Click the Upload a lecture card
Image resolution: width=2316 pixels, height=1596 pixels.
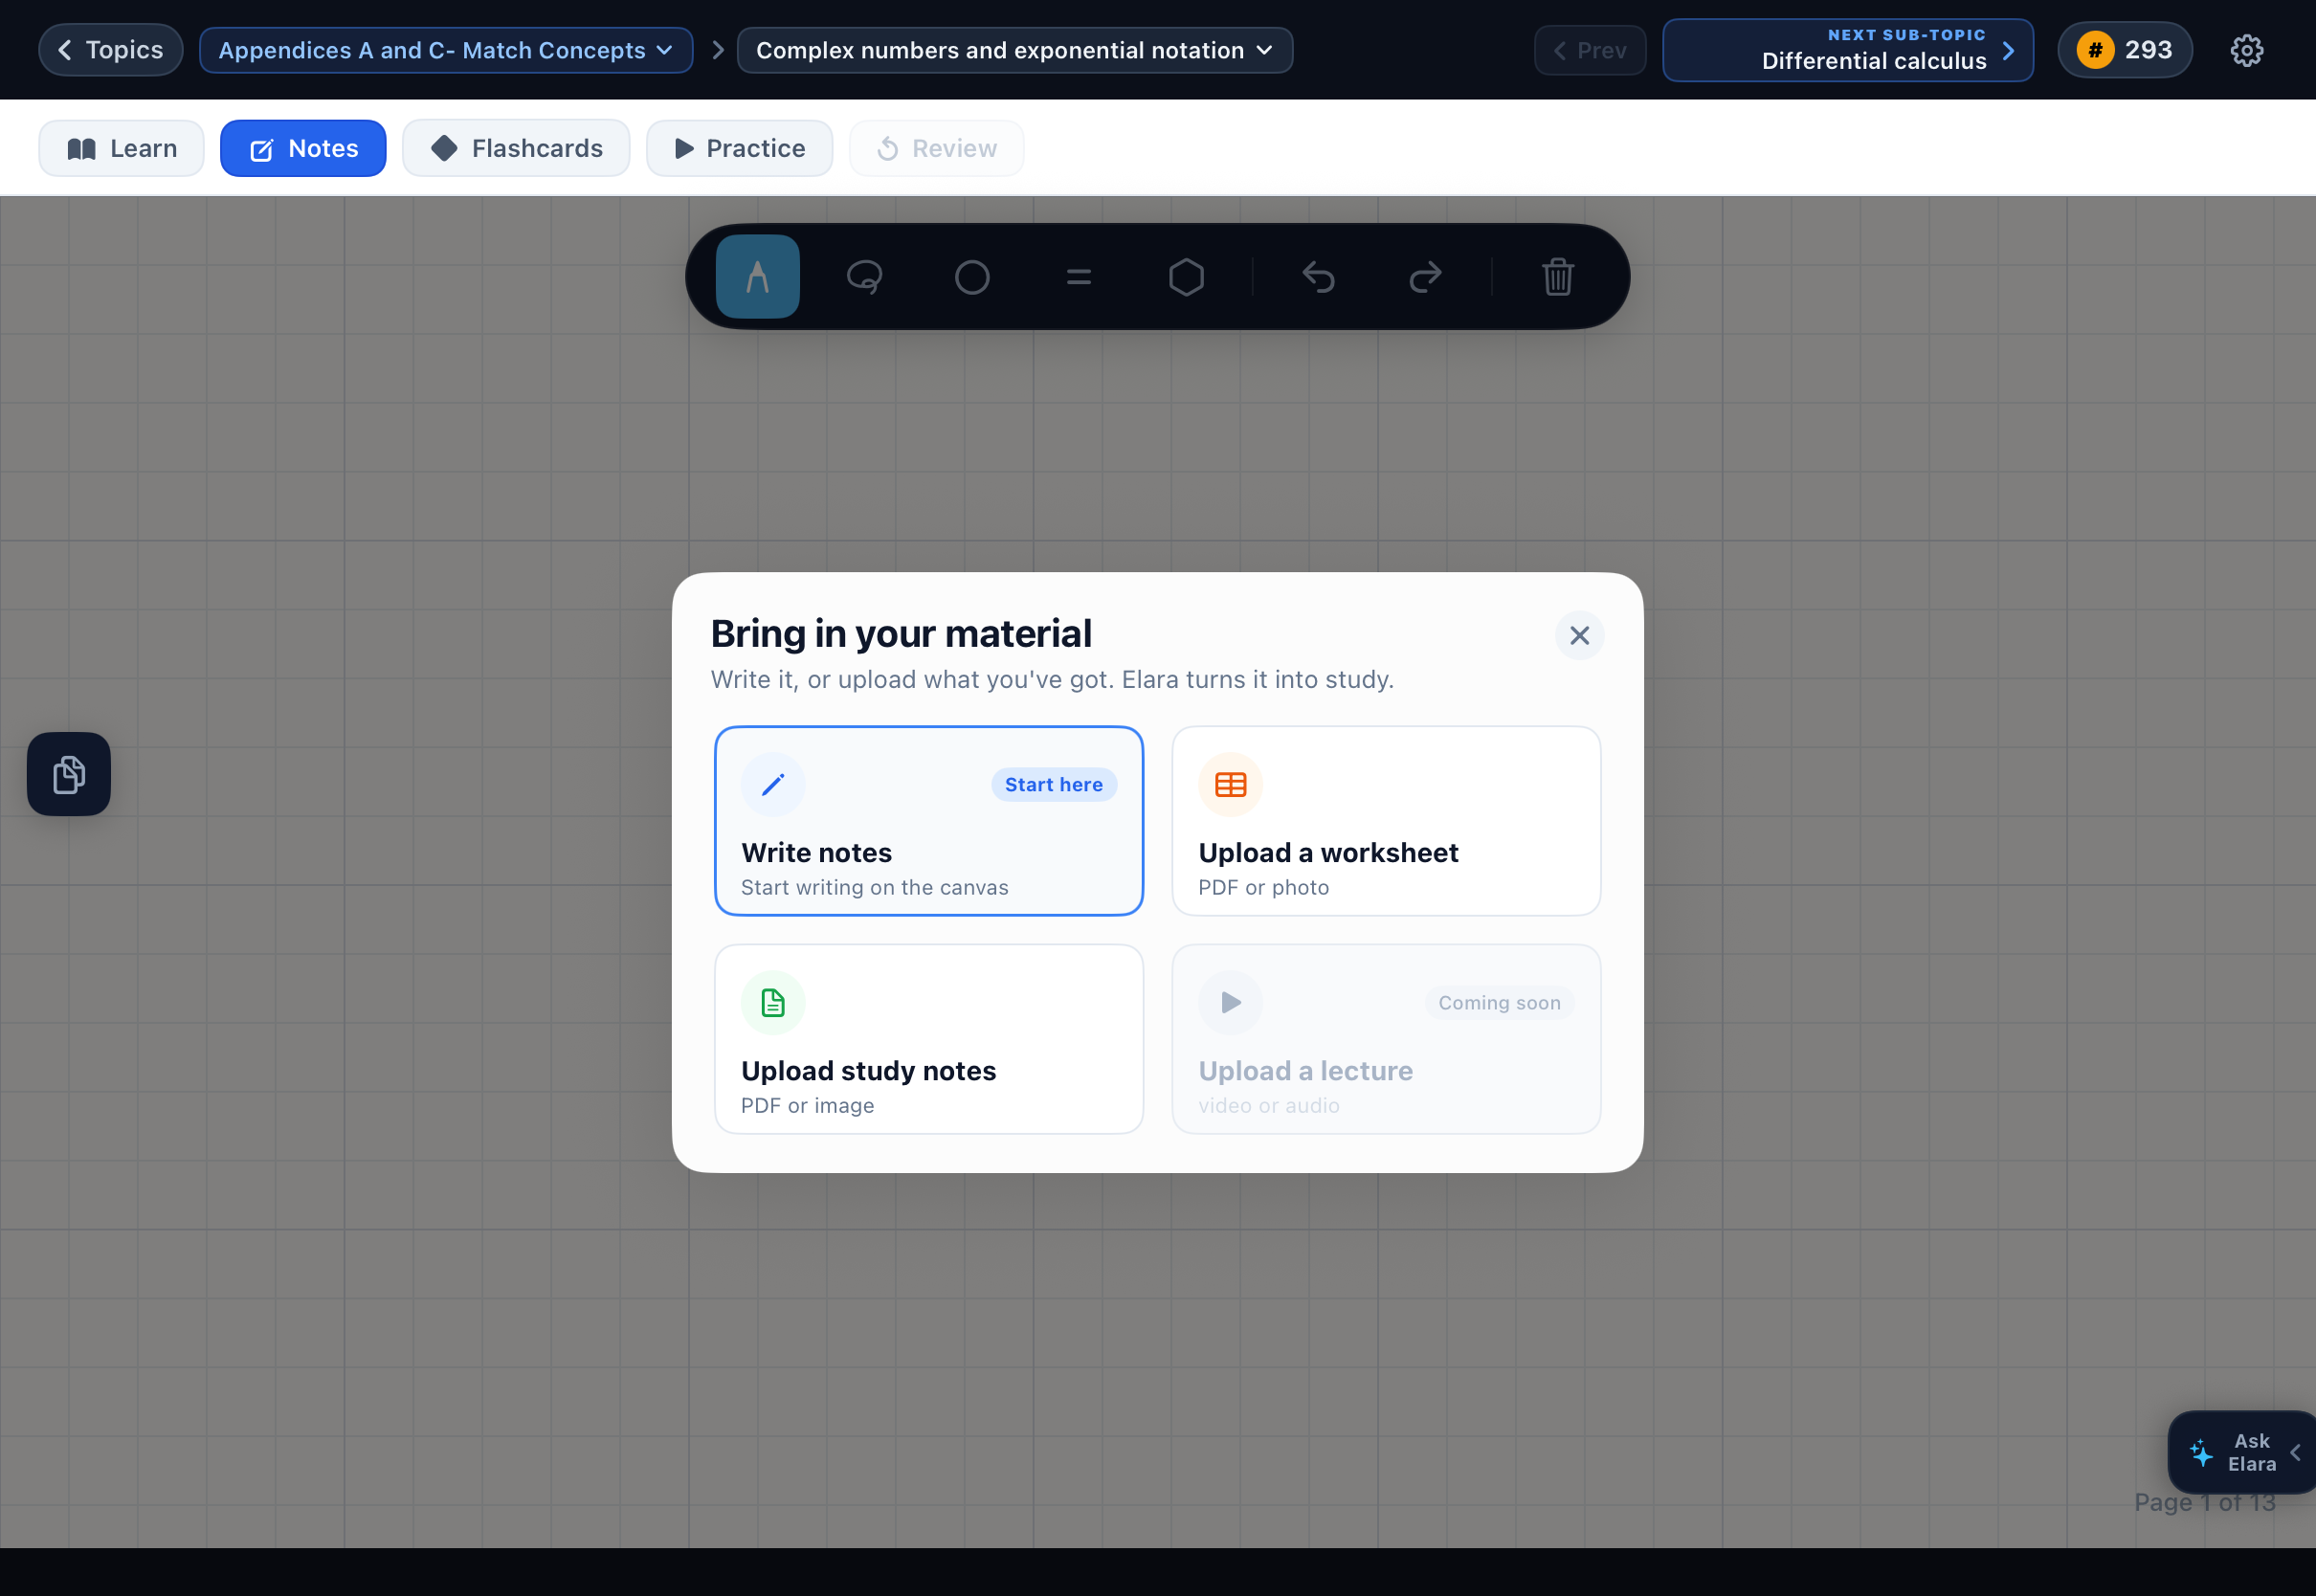pyautogui.click(x=1386, y=1039)
